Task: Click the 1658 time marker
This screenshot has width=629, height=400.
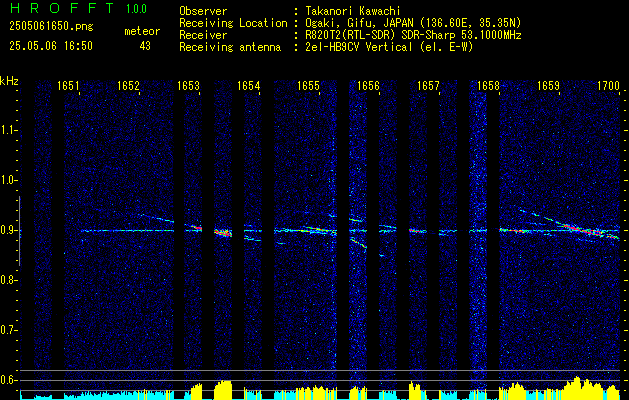Action: click(x=488, y=86)
